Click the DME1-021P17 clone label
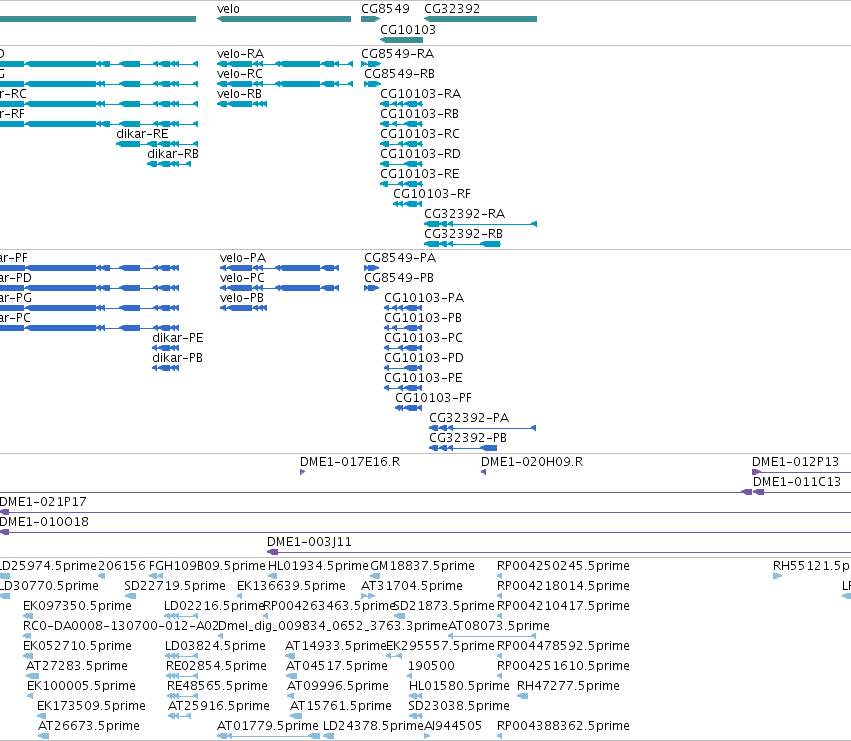Image resolution: width=851 pixels, height=741 pixels. click(x=43, y=502)
